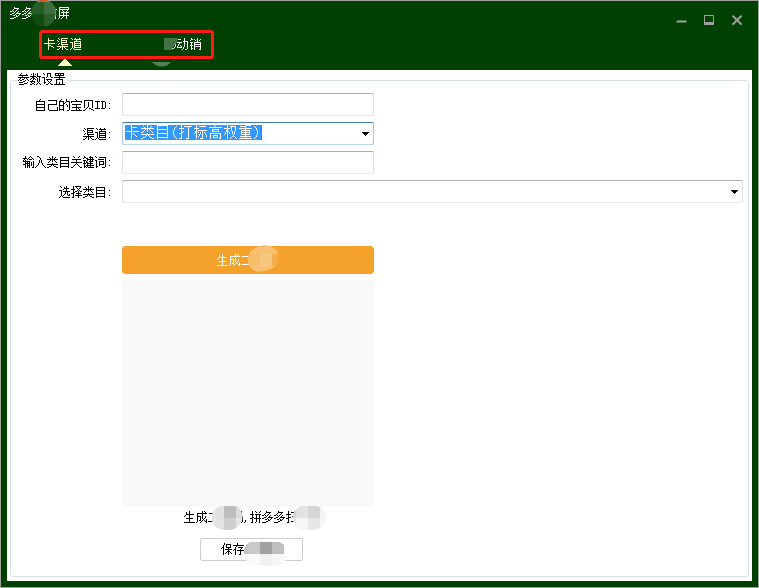Click the blank QR code preview area
759x588 pixels.
[x=247, y=390]
